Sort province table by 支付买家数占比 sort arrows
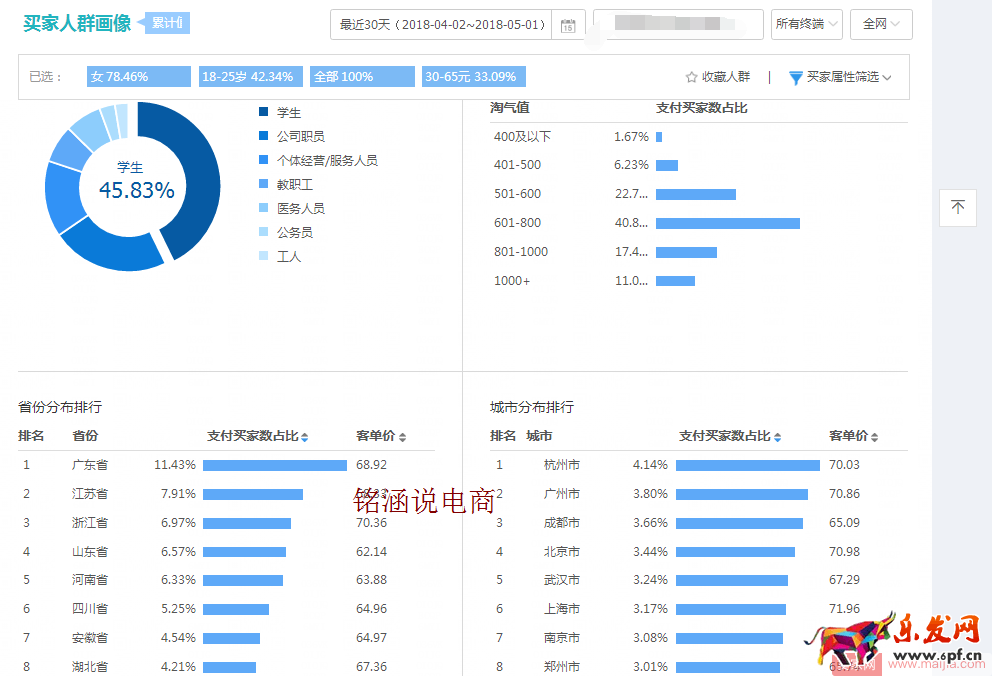Image resolution: width=992 pixels, height=676 pixels. [x=304, y=437]
